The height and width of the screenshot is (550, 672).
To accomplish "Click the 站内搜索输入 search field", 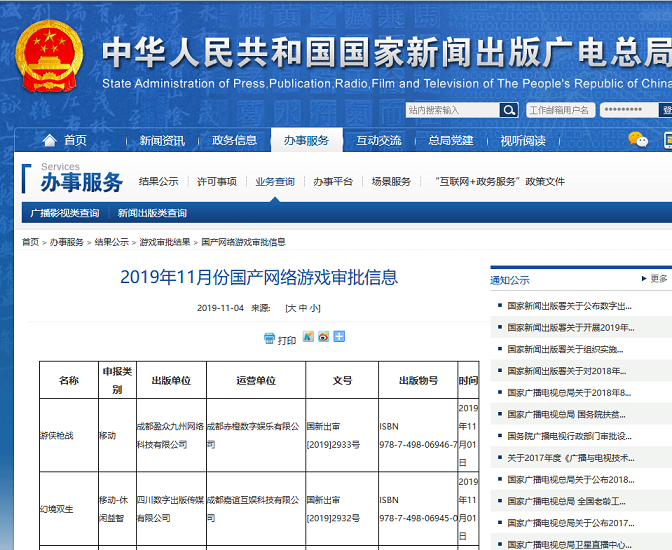I will point(451,110).
